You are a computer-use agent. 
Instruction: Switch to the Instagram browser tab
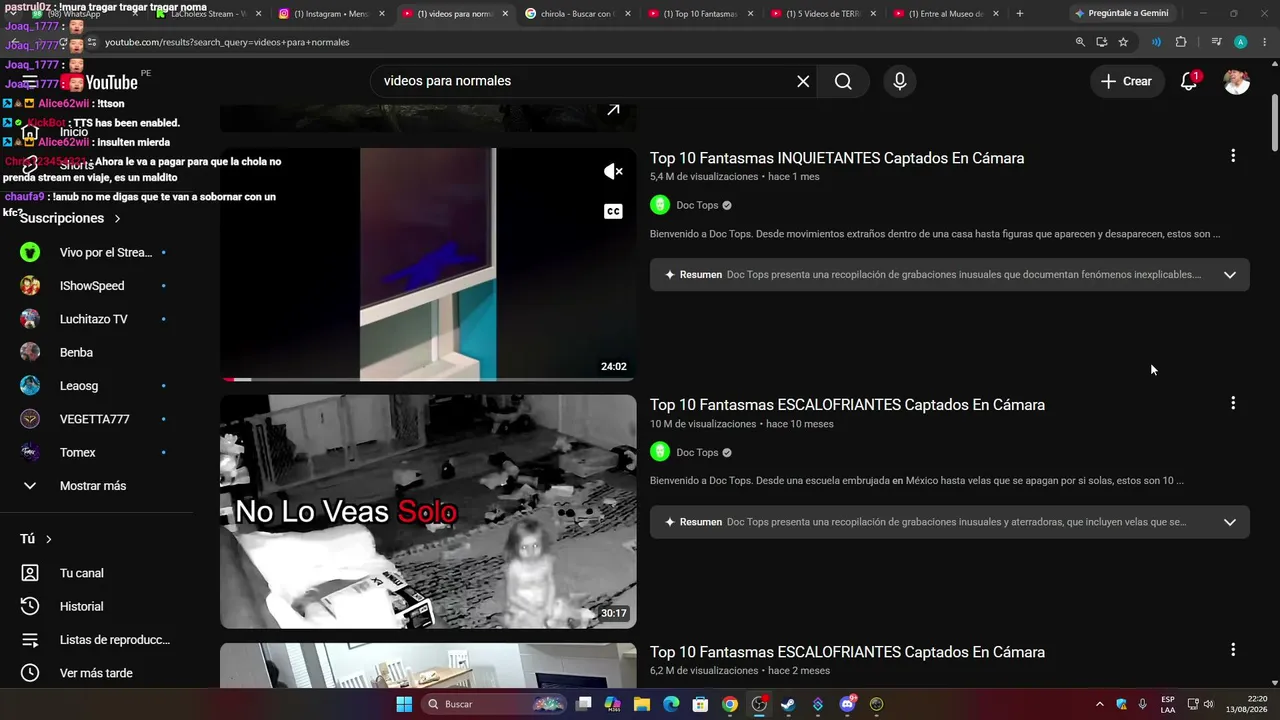click(x=332, y=14)
